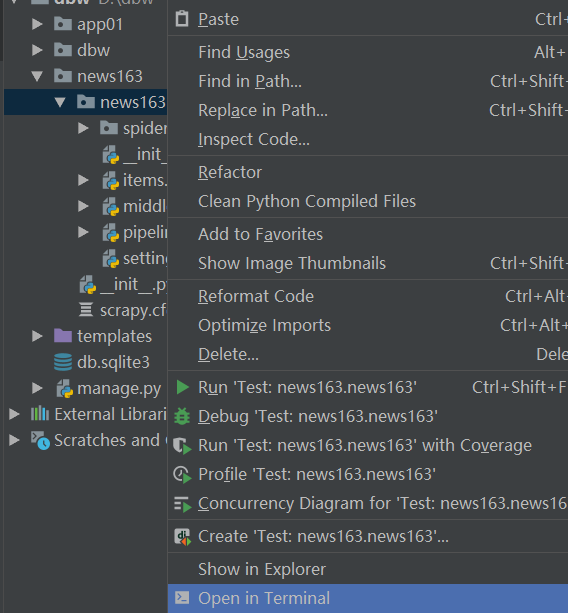
Task: Select Replace in Path menu entry
Action: click(367, 110)
